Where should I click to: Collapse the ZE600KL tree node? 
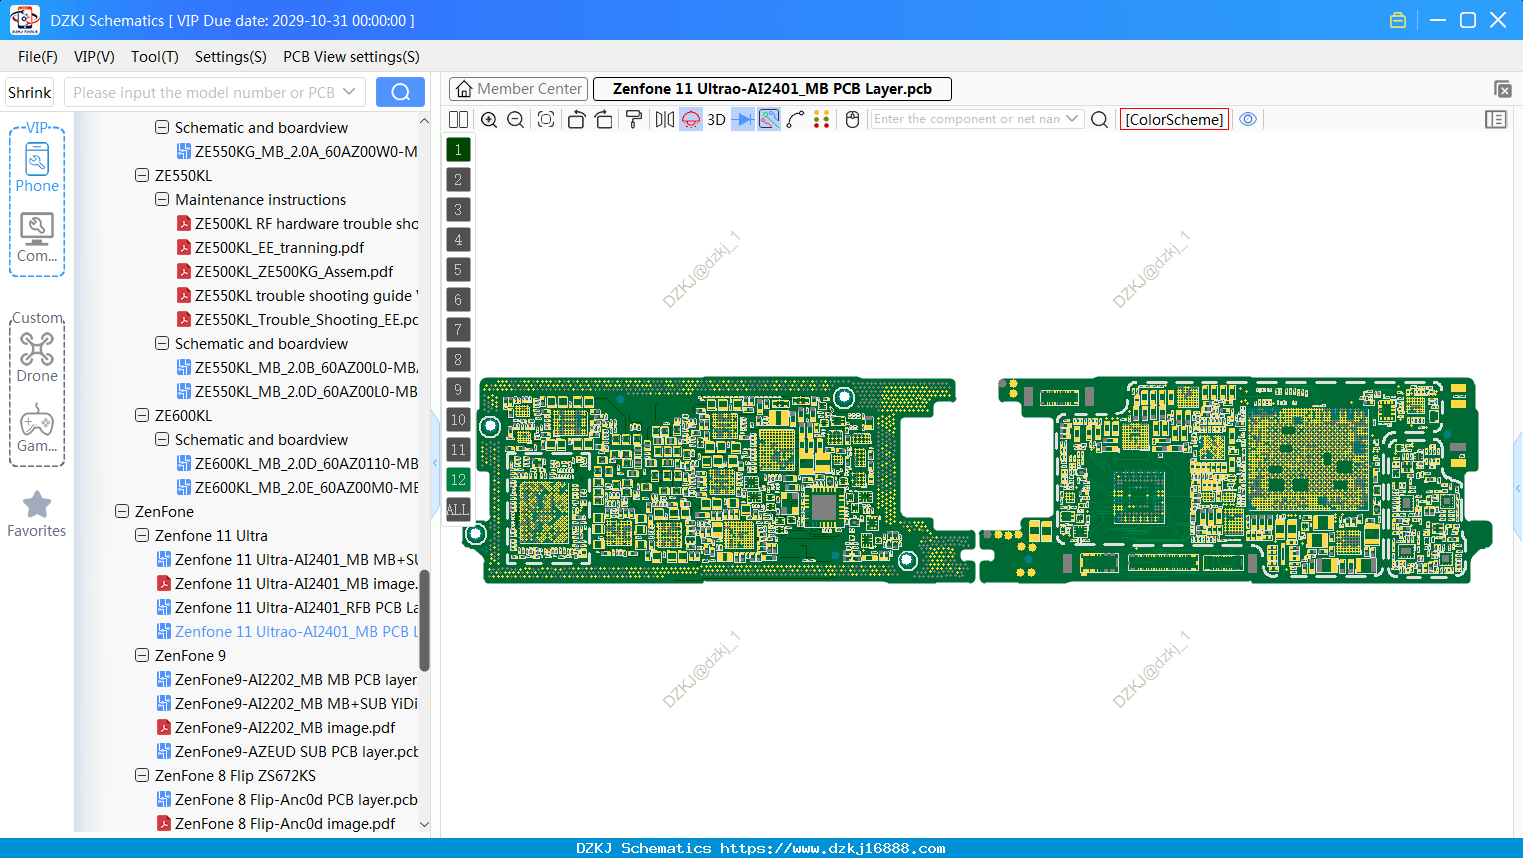tap(142, 415)
